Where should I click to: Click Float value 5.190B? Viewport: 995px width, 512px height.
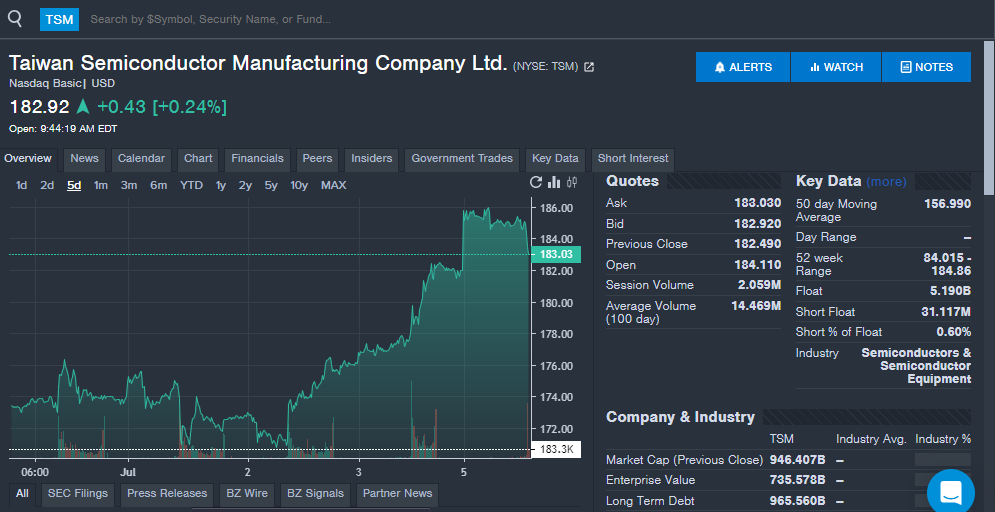coord(951,291)
